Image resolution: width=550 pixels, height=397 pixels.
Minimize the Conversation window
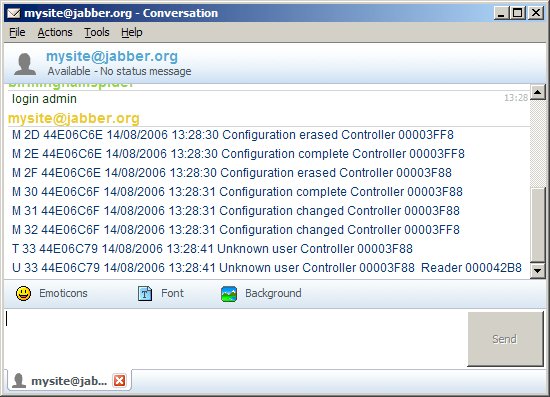[501, 13]
